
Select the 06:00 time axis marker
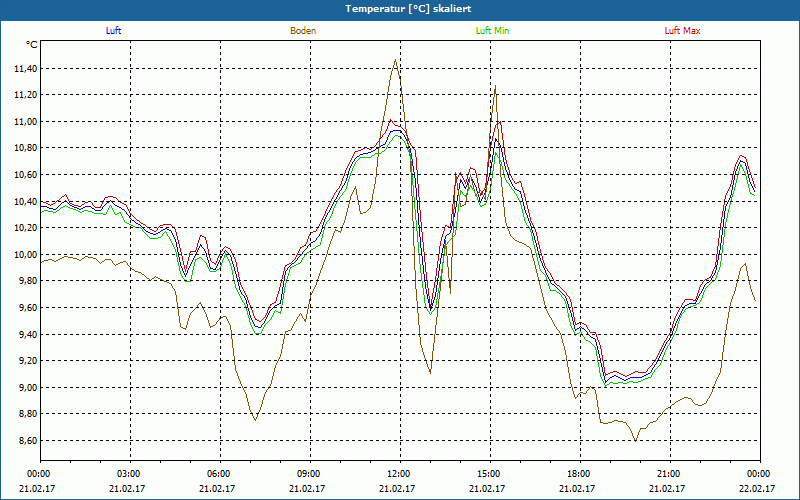(x=219, y=474)
